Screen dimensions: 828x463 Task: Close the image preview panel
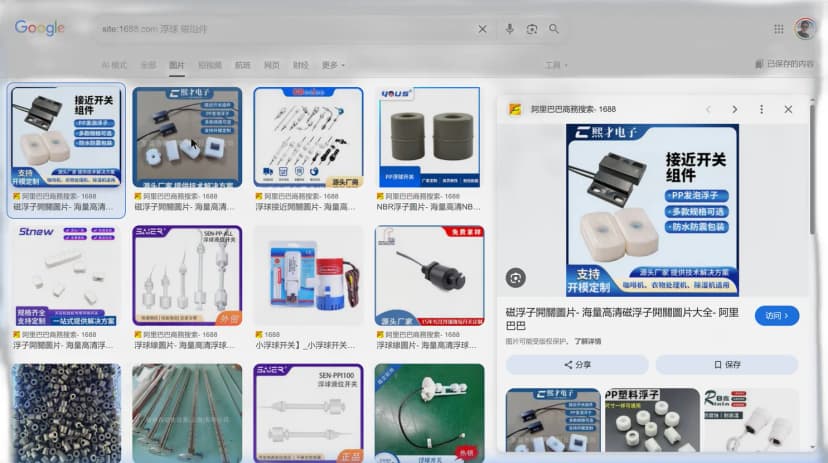click(x=788, y=109)
